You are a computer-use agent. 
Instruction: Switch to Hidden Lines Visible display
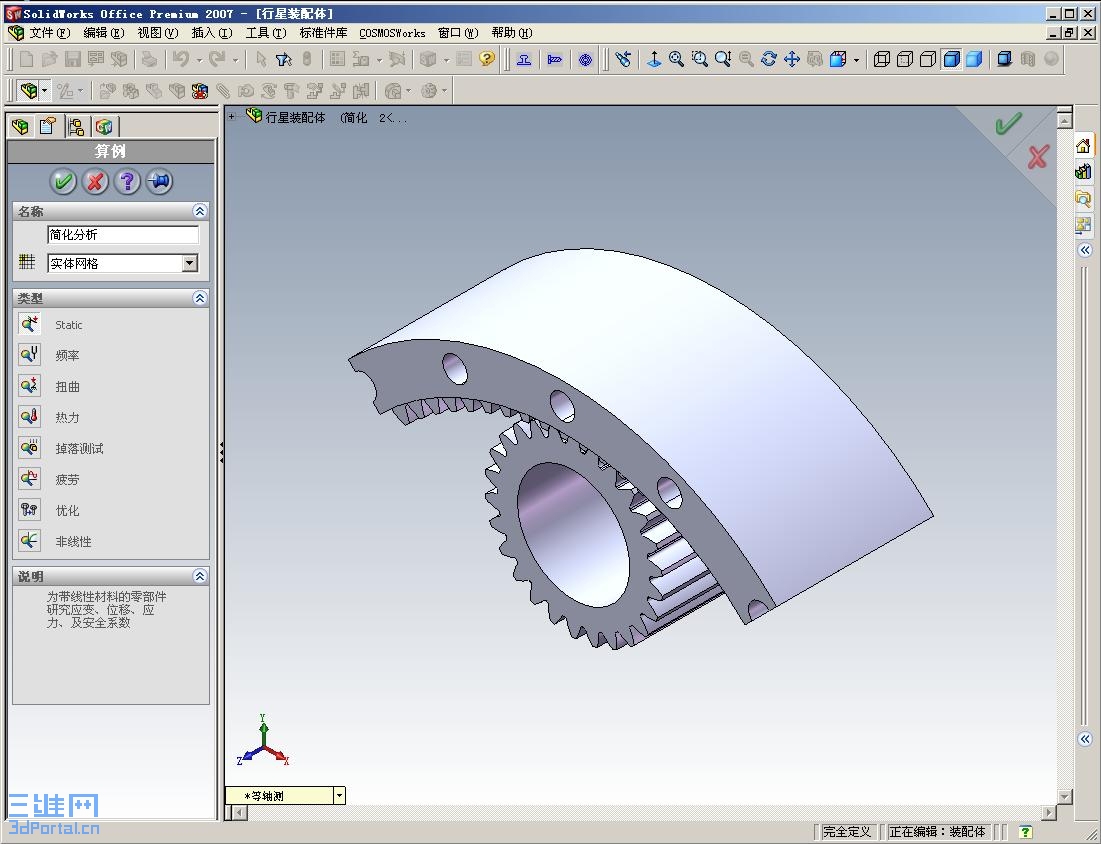click(905, 59)
